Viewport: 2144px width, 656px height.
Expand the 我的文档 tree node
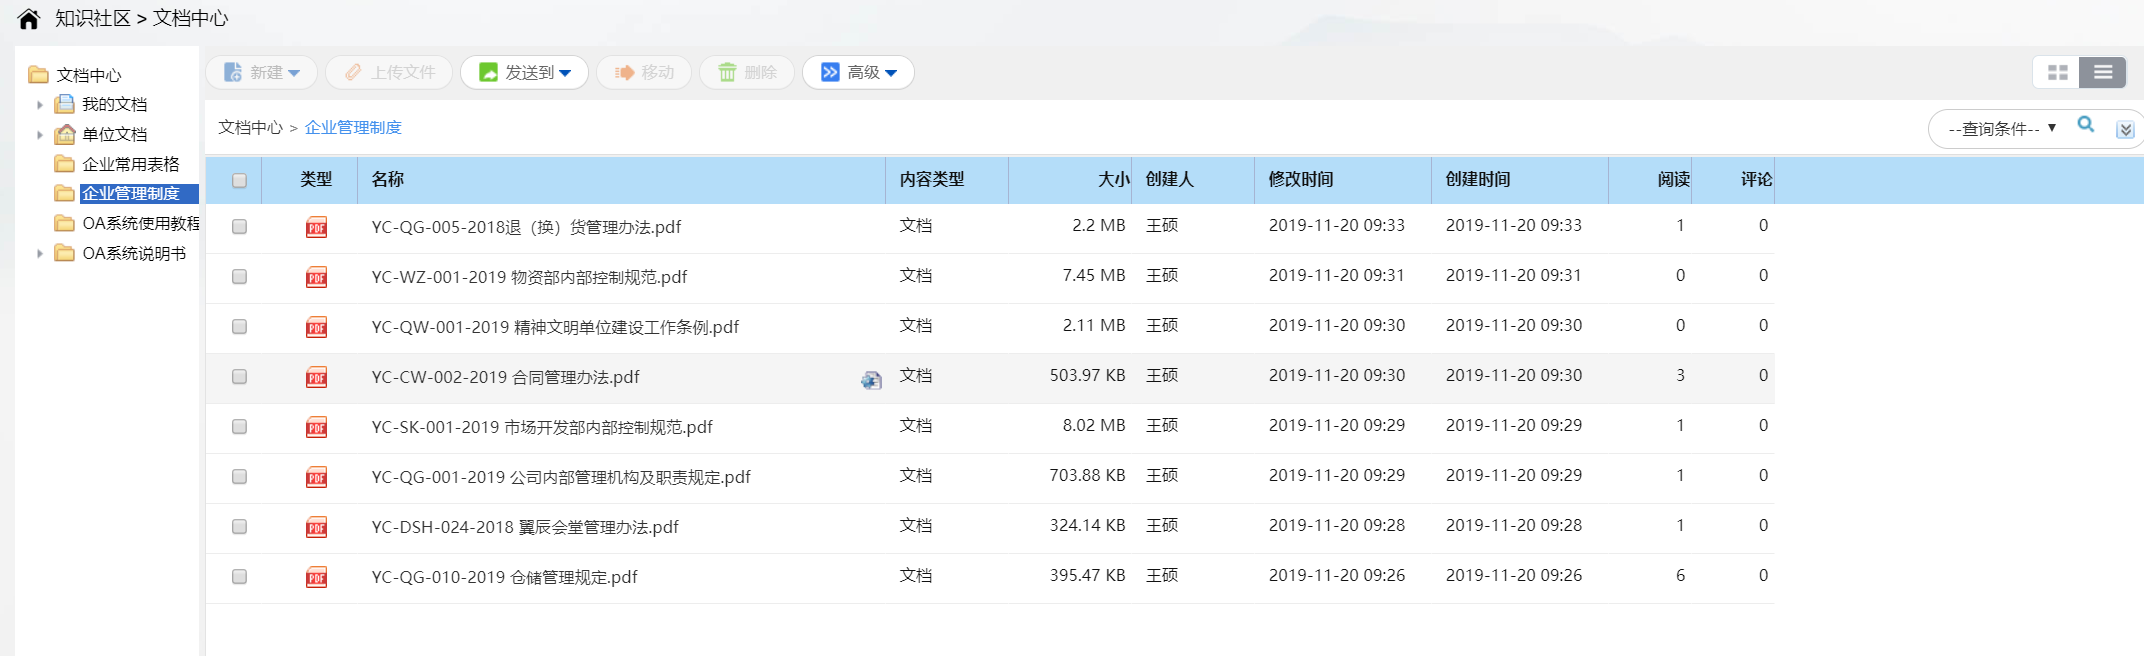point(40,104)
